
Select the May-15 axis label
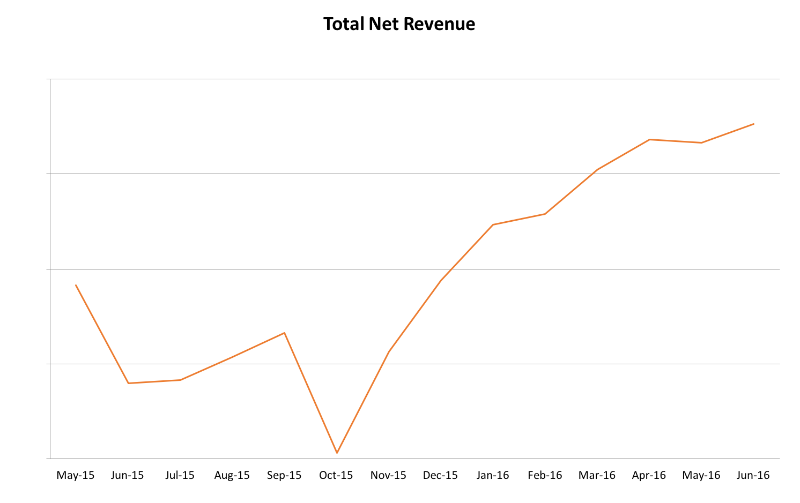75,475
